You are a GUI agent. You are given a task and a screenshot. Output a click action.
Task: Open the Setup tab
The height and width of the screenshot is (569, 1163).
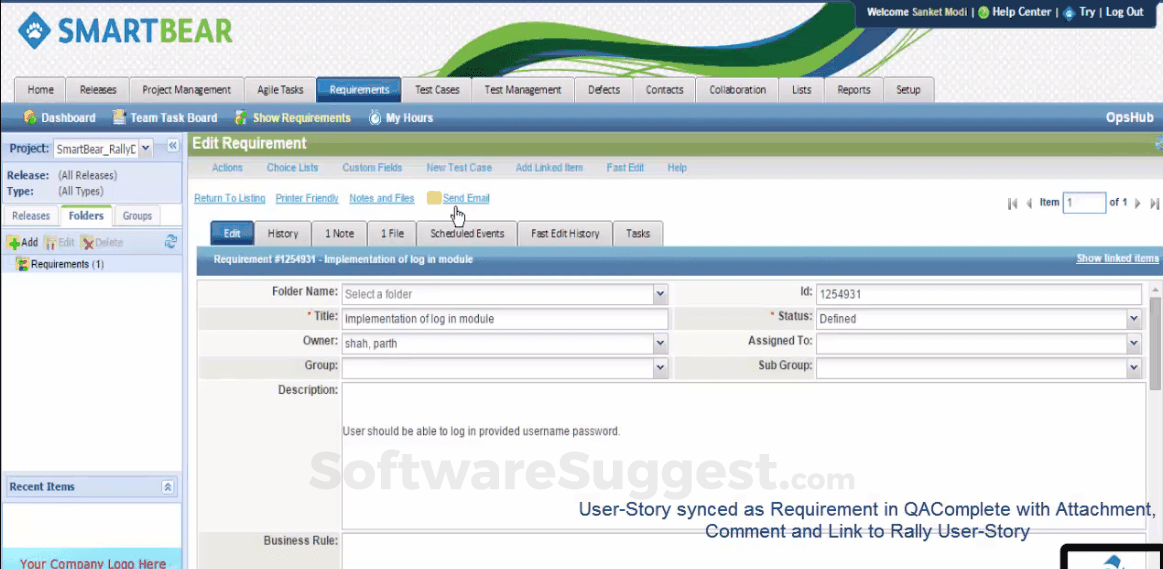[908, 90]
